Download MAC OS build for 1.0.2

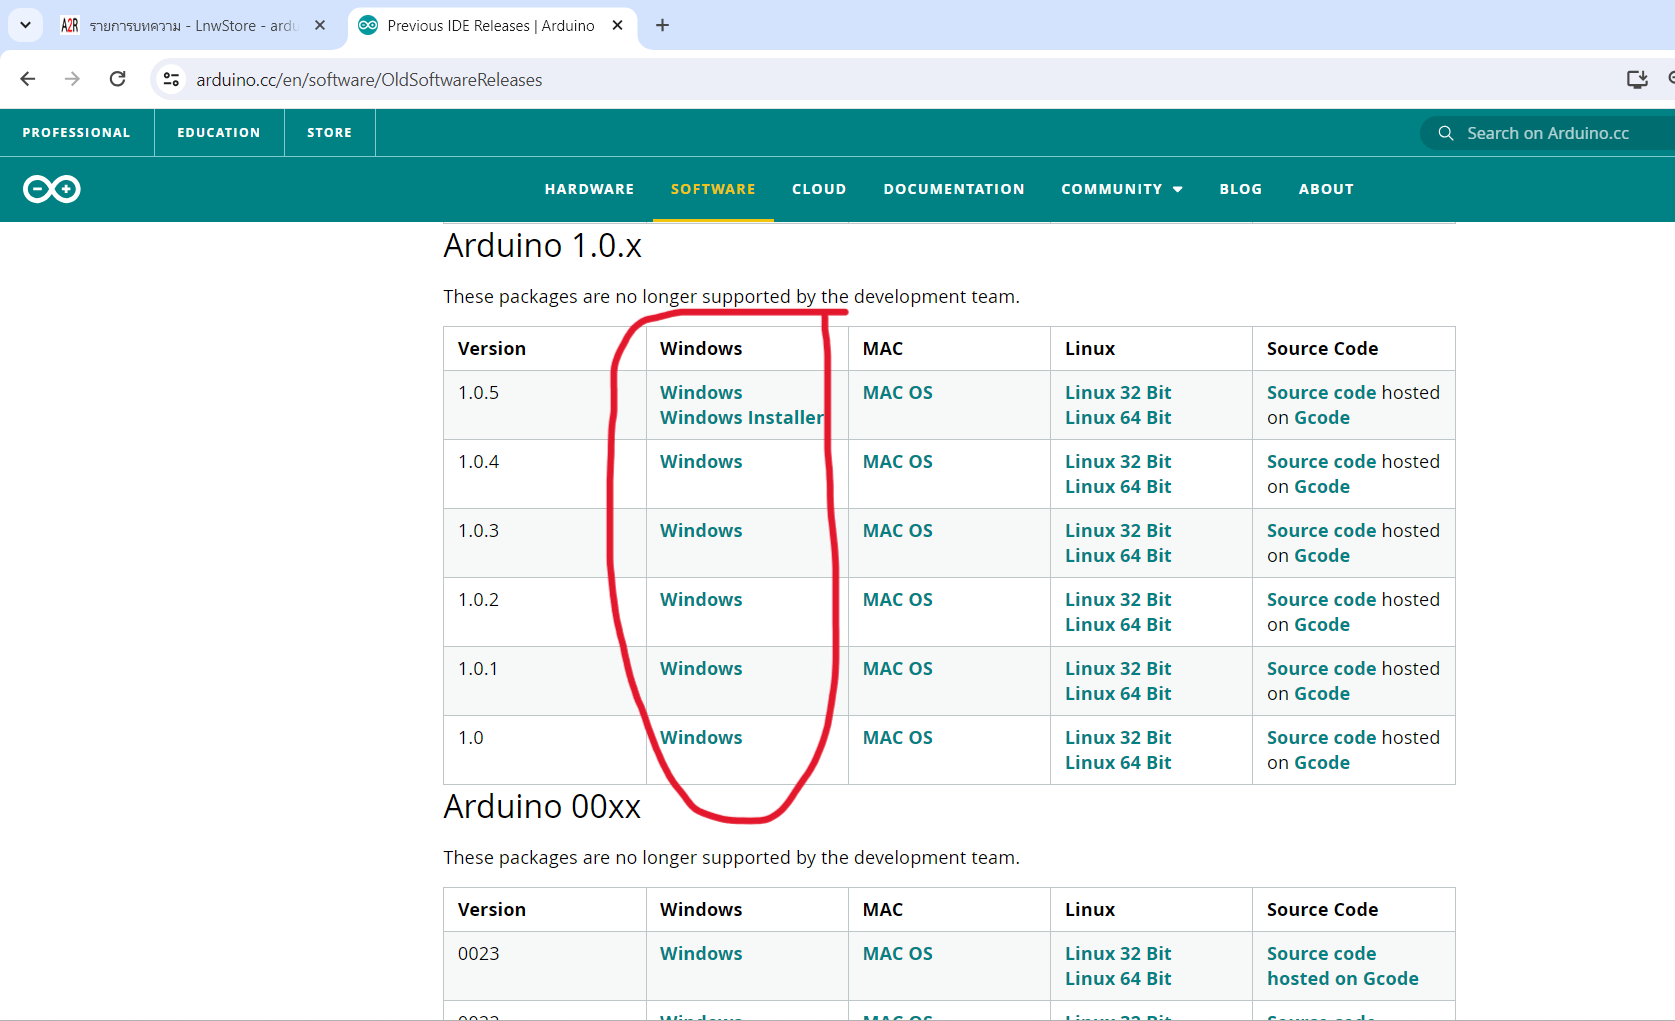(898, 600)
